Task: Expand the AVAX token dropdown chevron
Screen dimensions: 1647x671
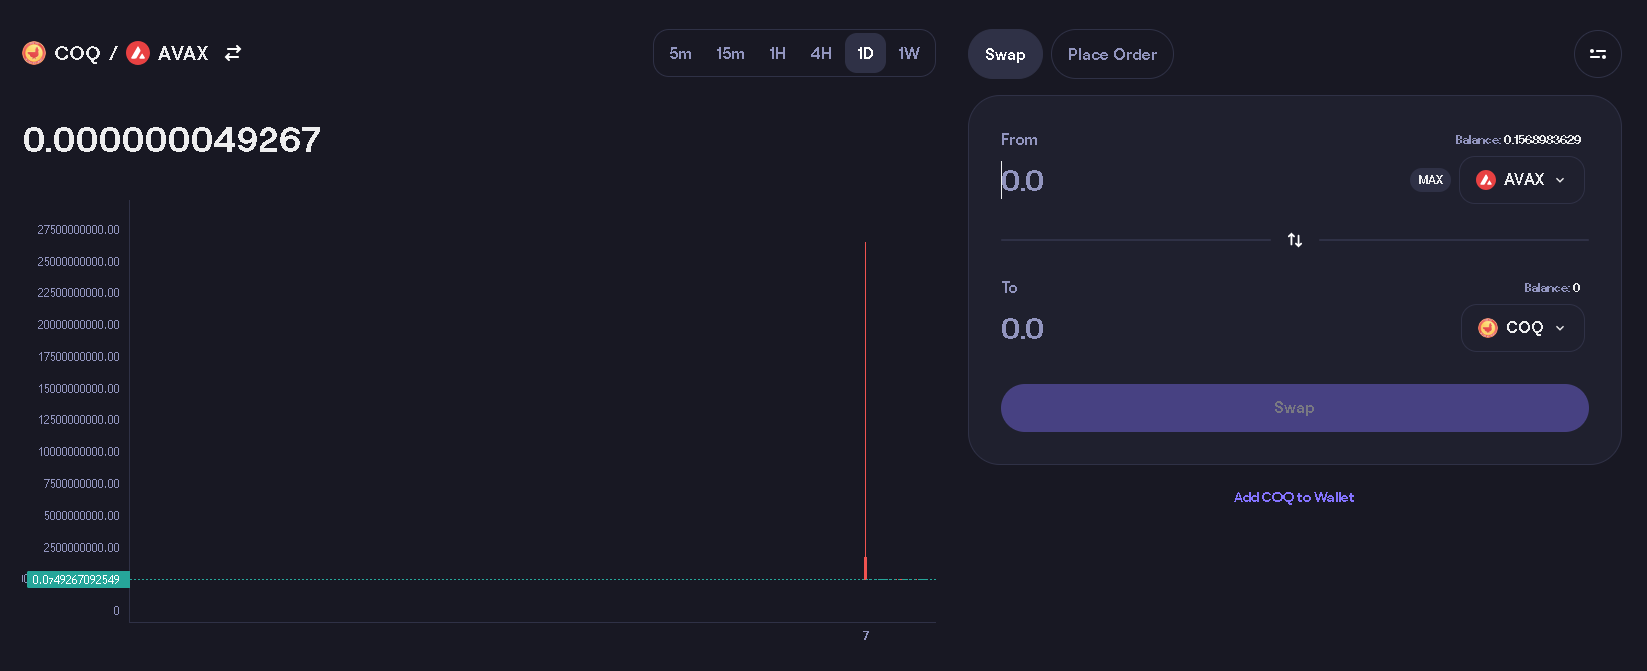Action: [1560, 180]
